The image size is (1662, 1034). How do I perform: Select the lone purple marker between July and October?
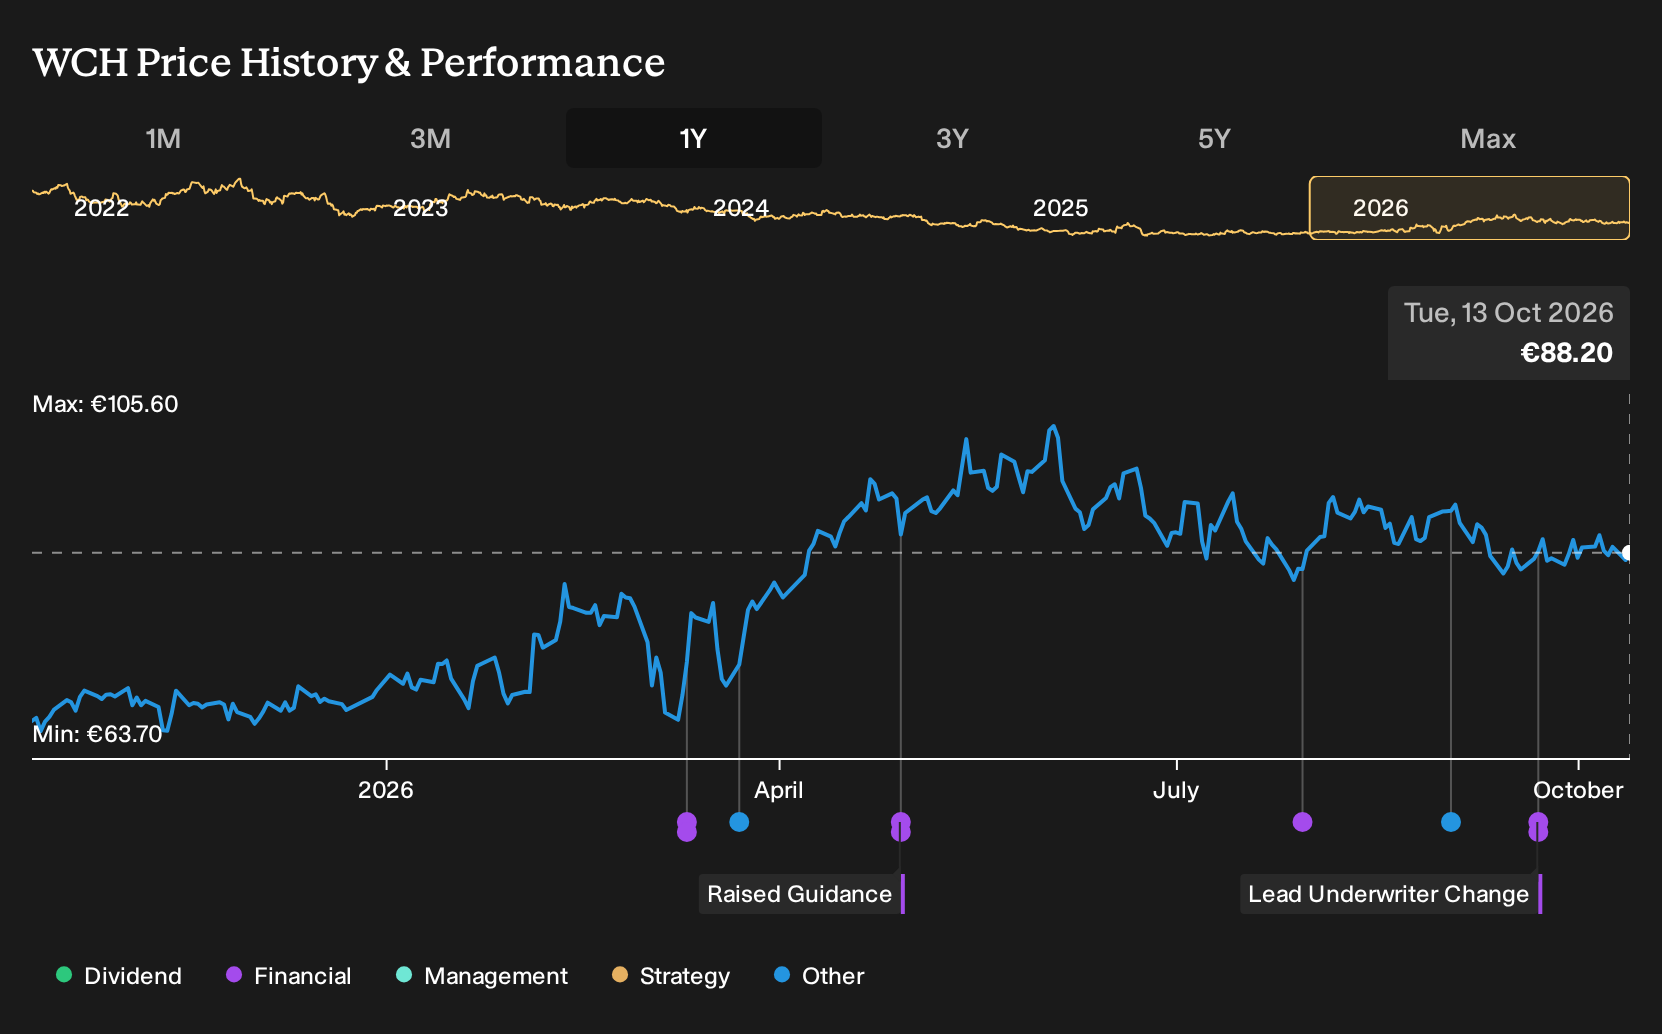click(1302, 822)
